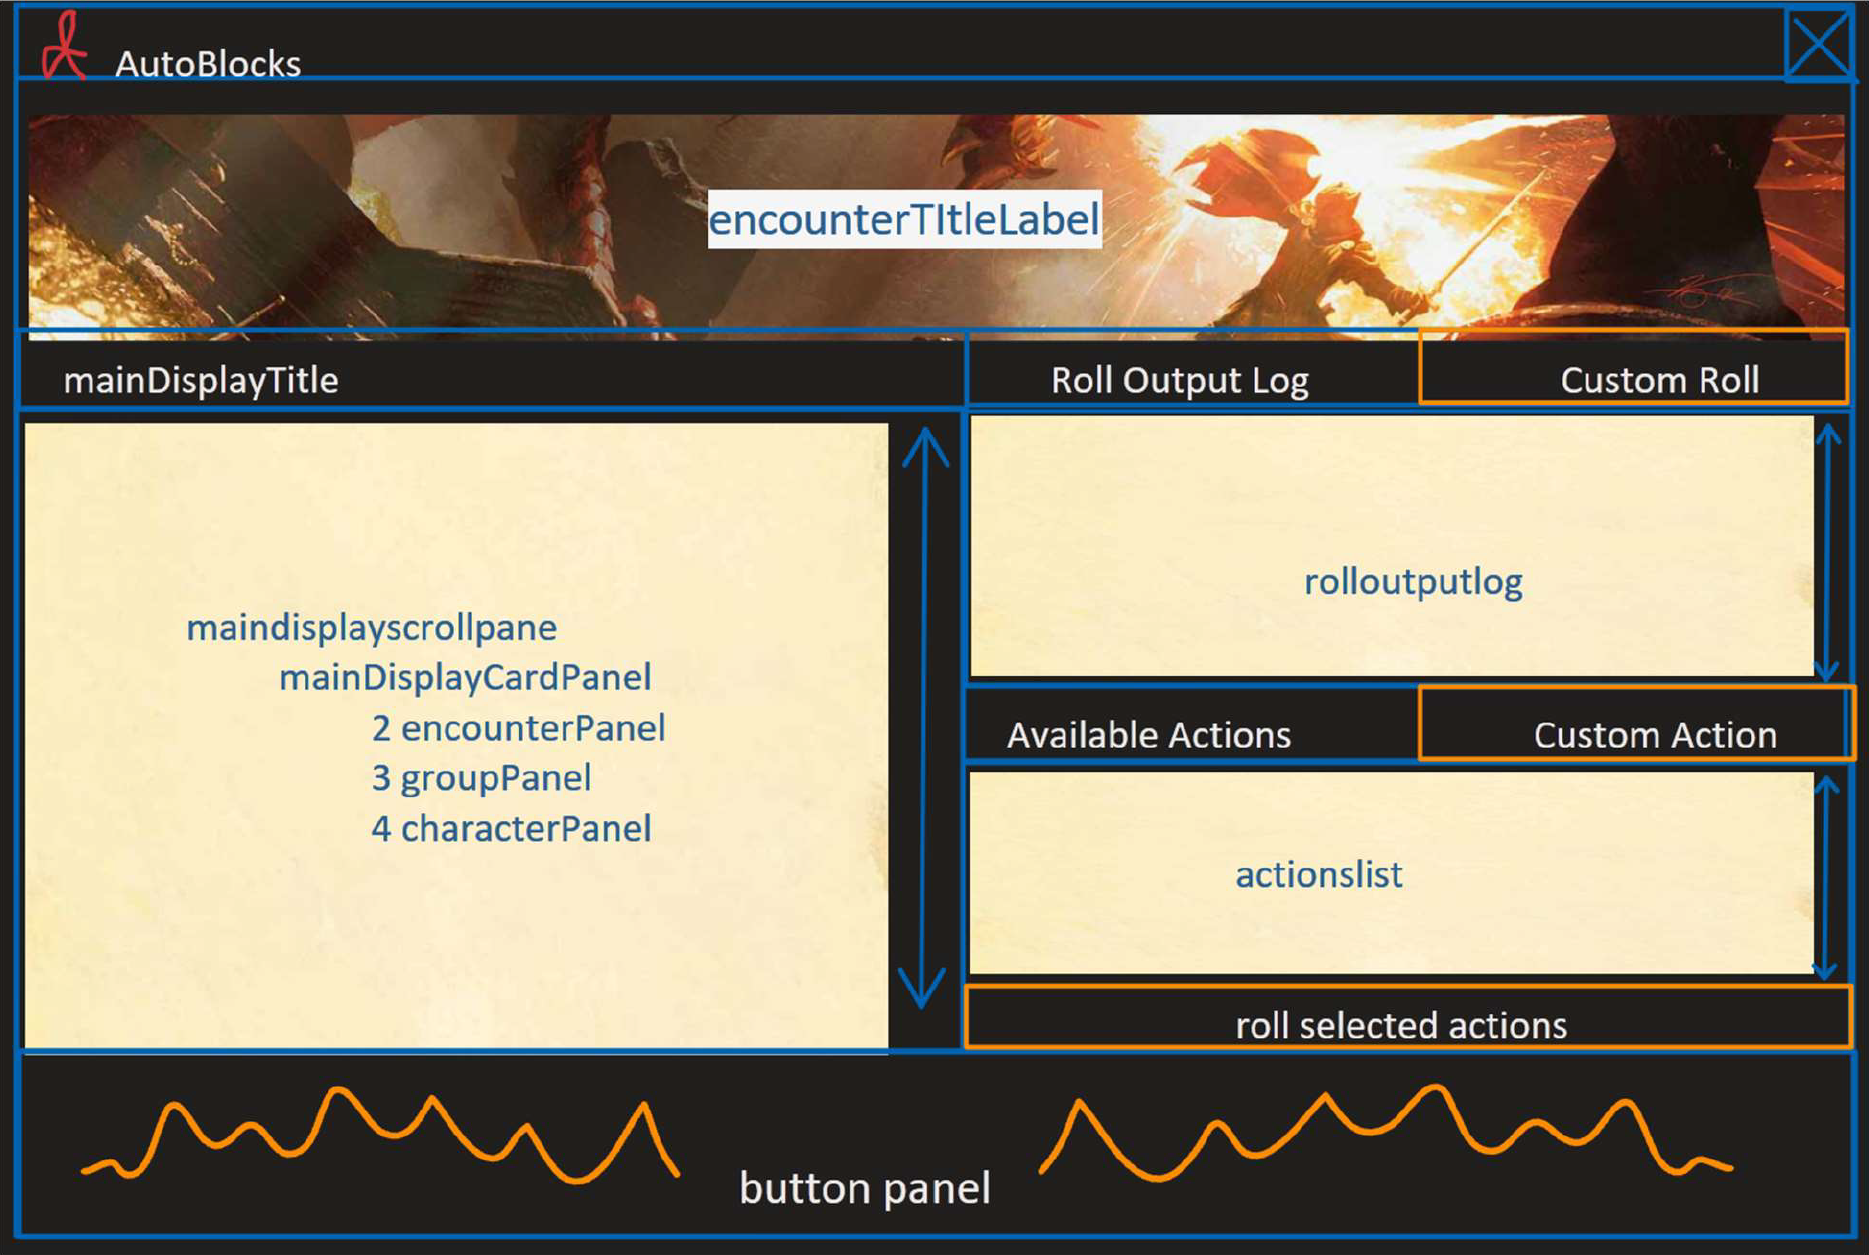Expand the groupPanel entry
The height and width of the screenshot is (1255, 1869).
click(483, 778)
